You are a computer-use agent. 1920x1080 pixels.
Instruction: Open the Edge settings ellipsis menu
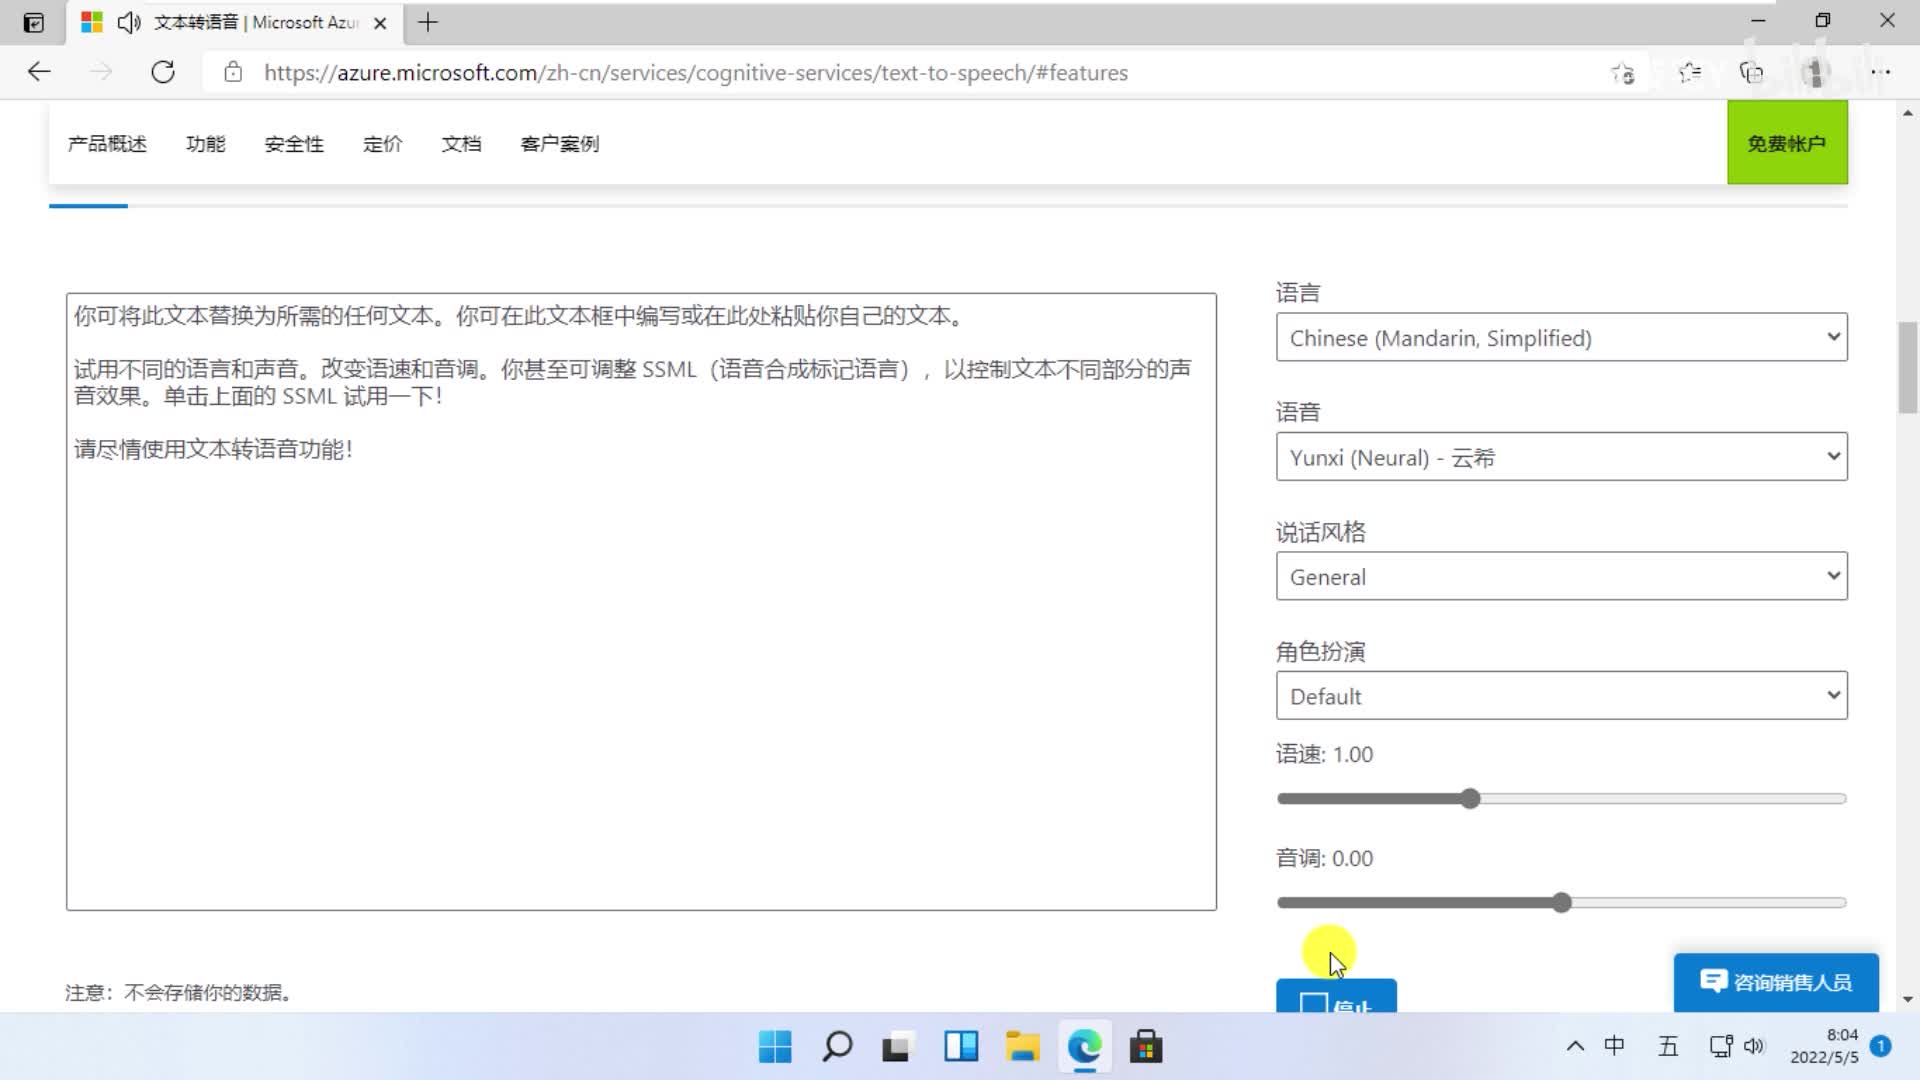click(1880, 72)
